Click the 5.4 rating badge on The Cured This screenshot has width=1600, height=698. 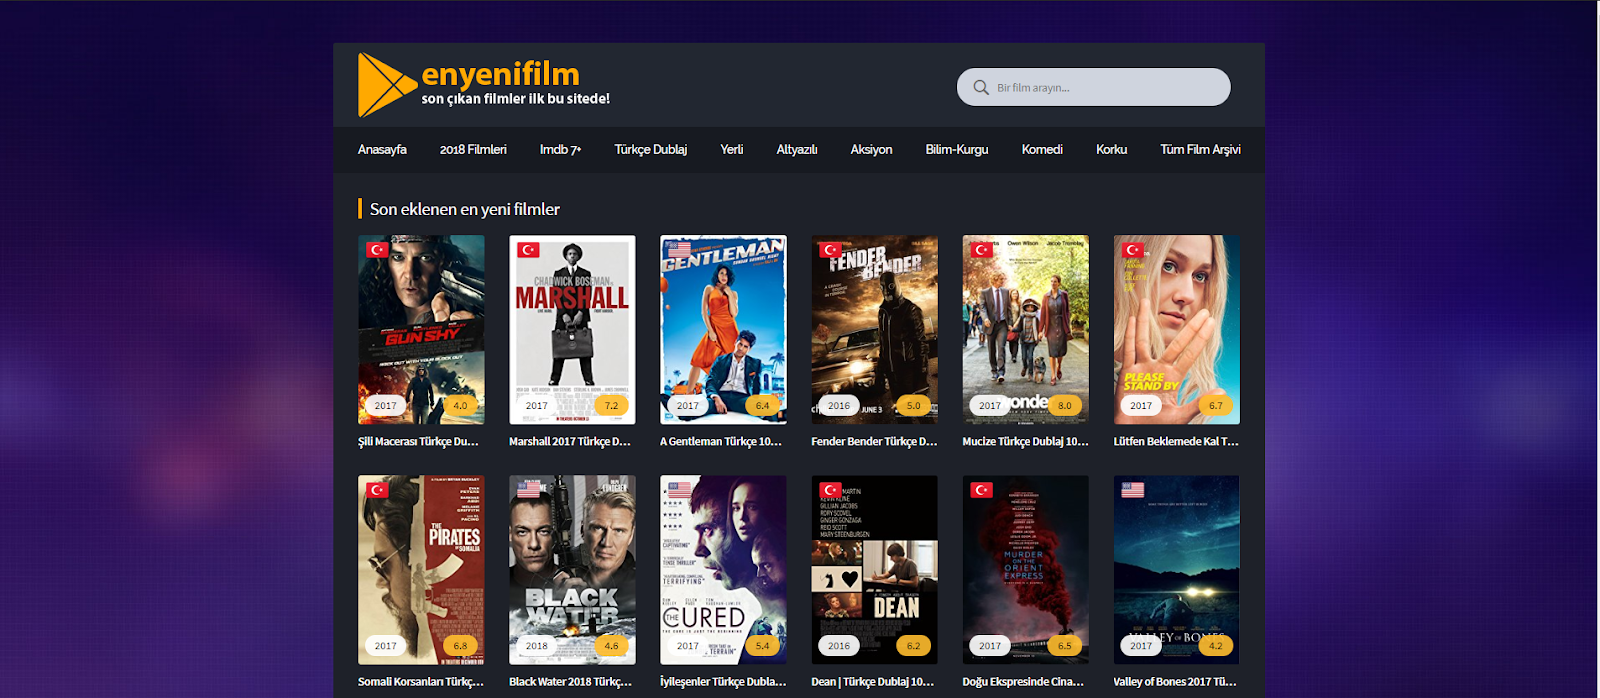[x=763, y=646]
